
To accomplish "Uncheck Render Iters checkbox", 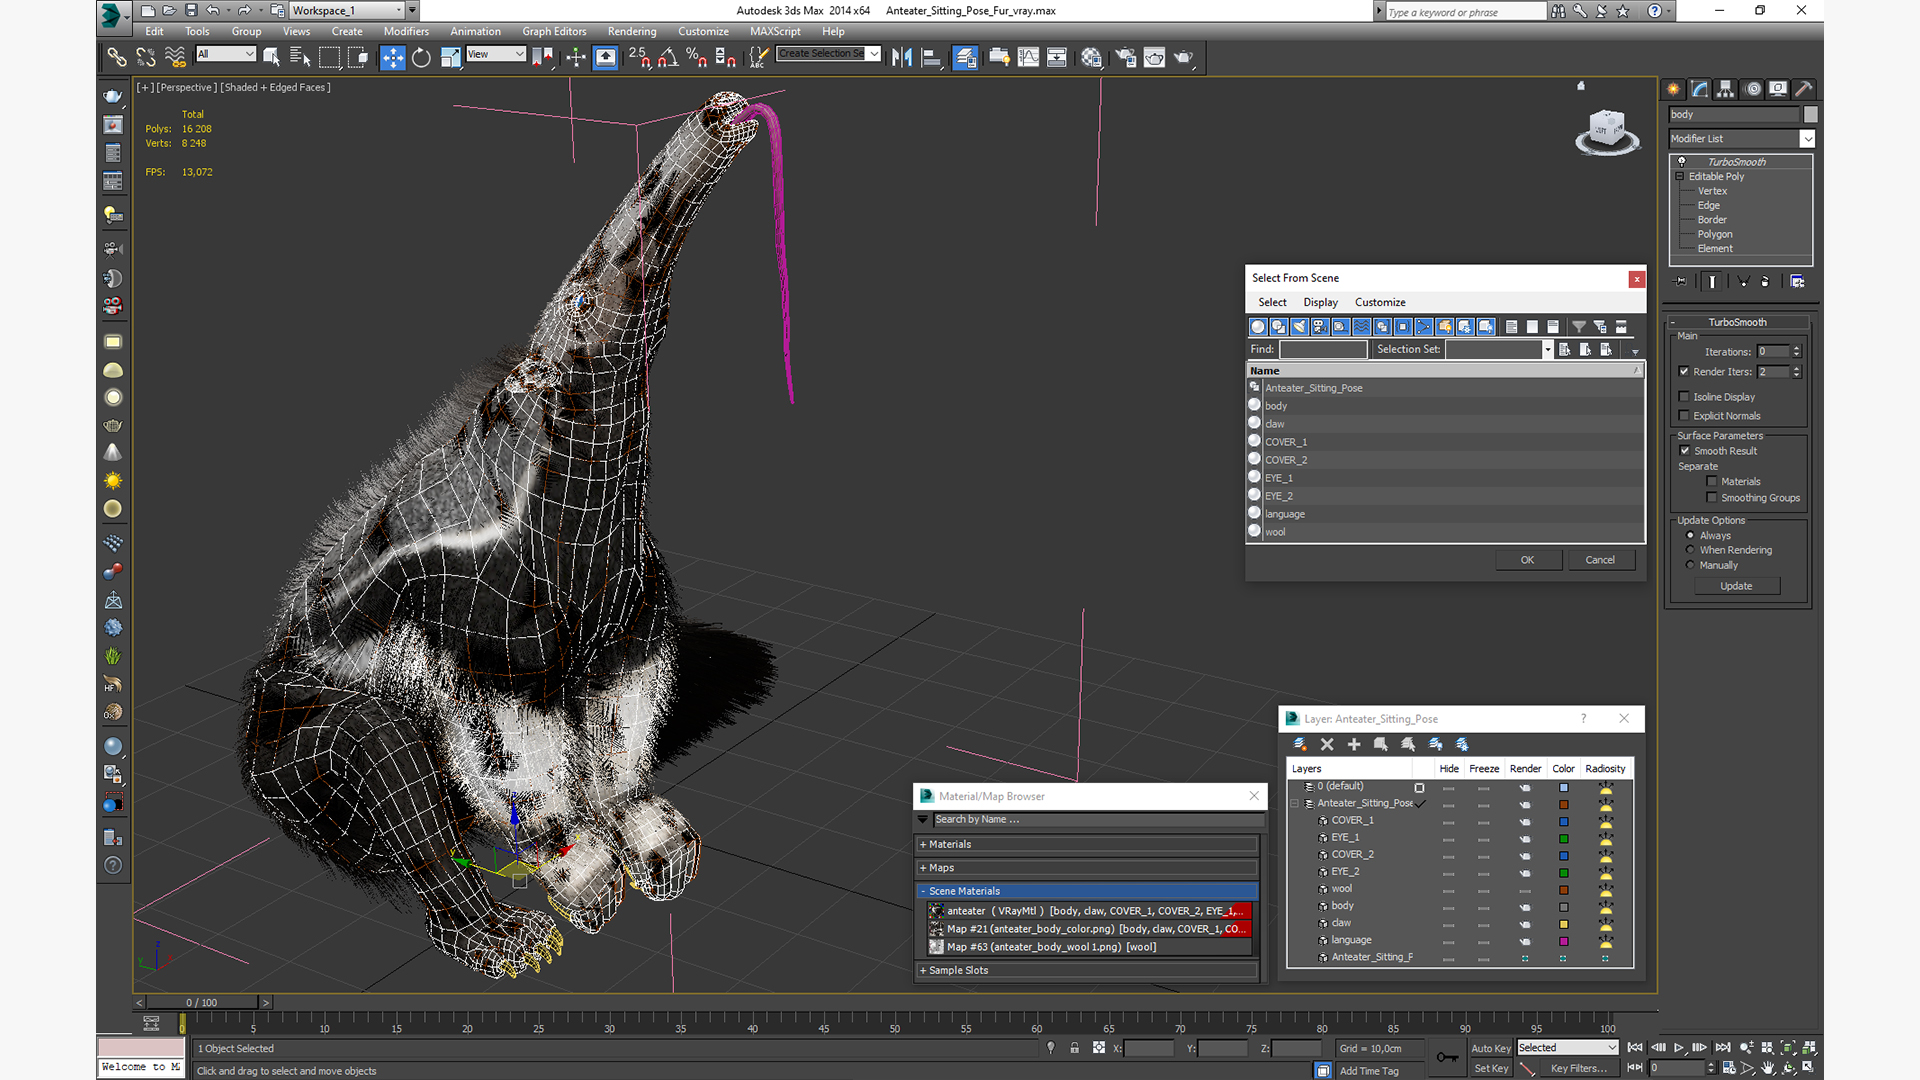I will coord(1684,372).
